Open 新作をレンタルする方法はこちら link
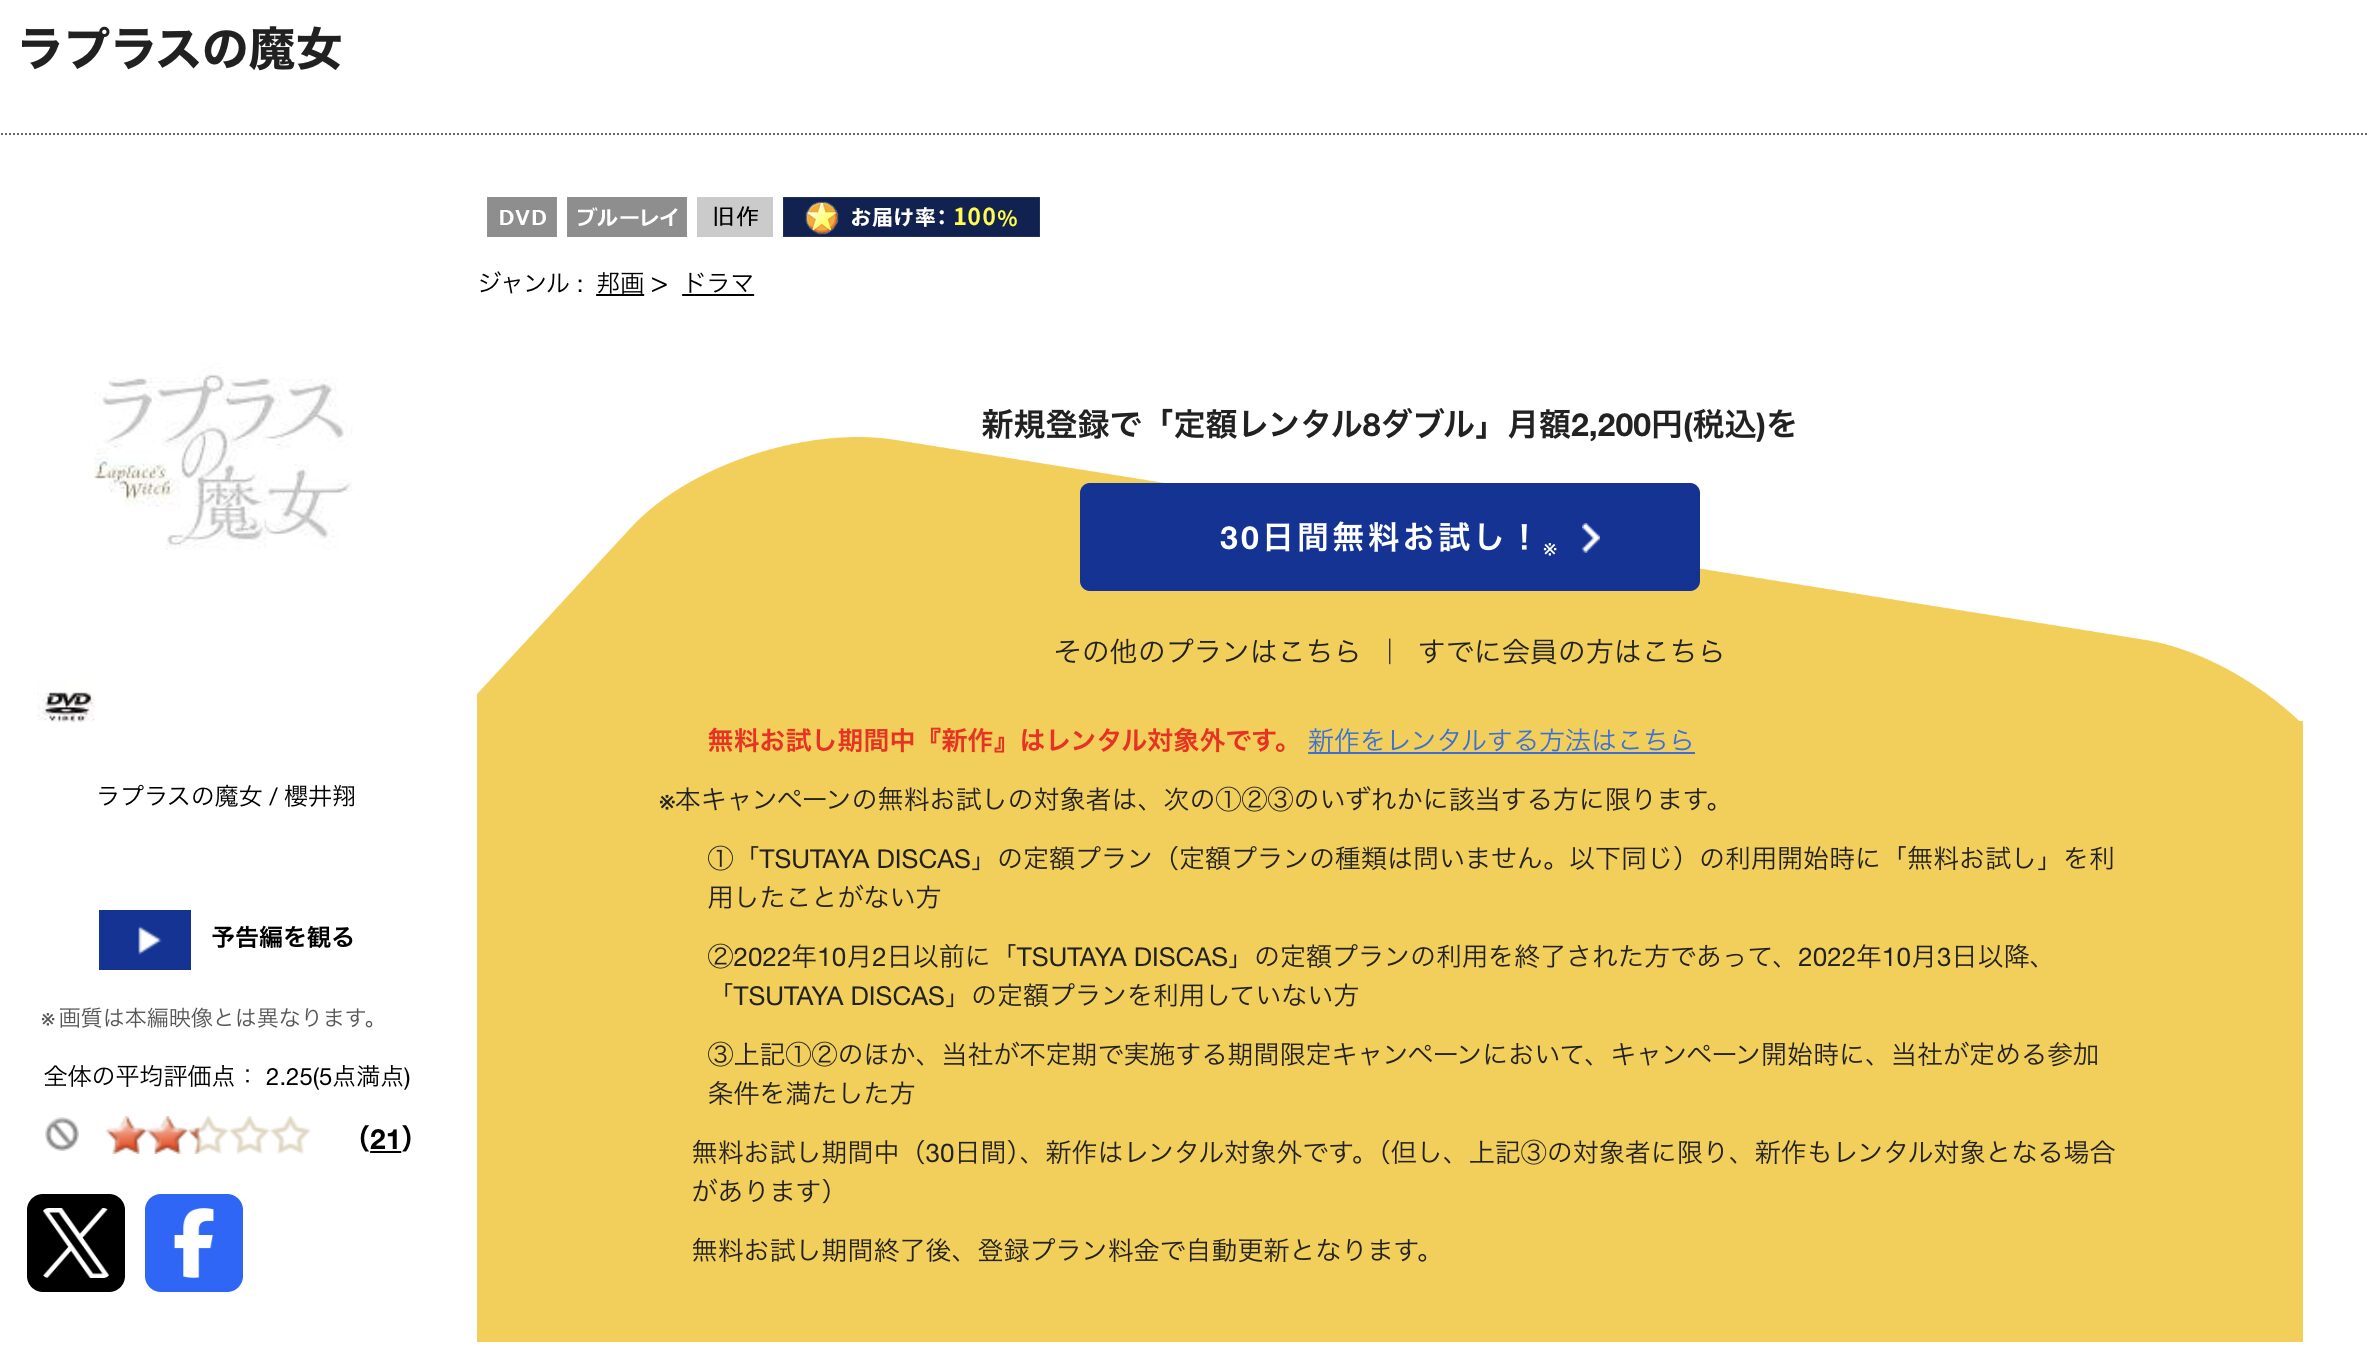The height and width of the screenshot is (1364, 2368). (x=1501, y=740)
